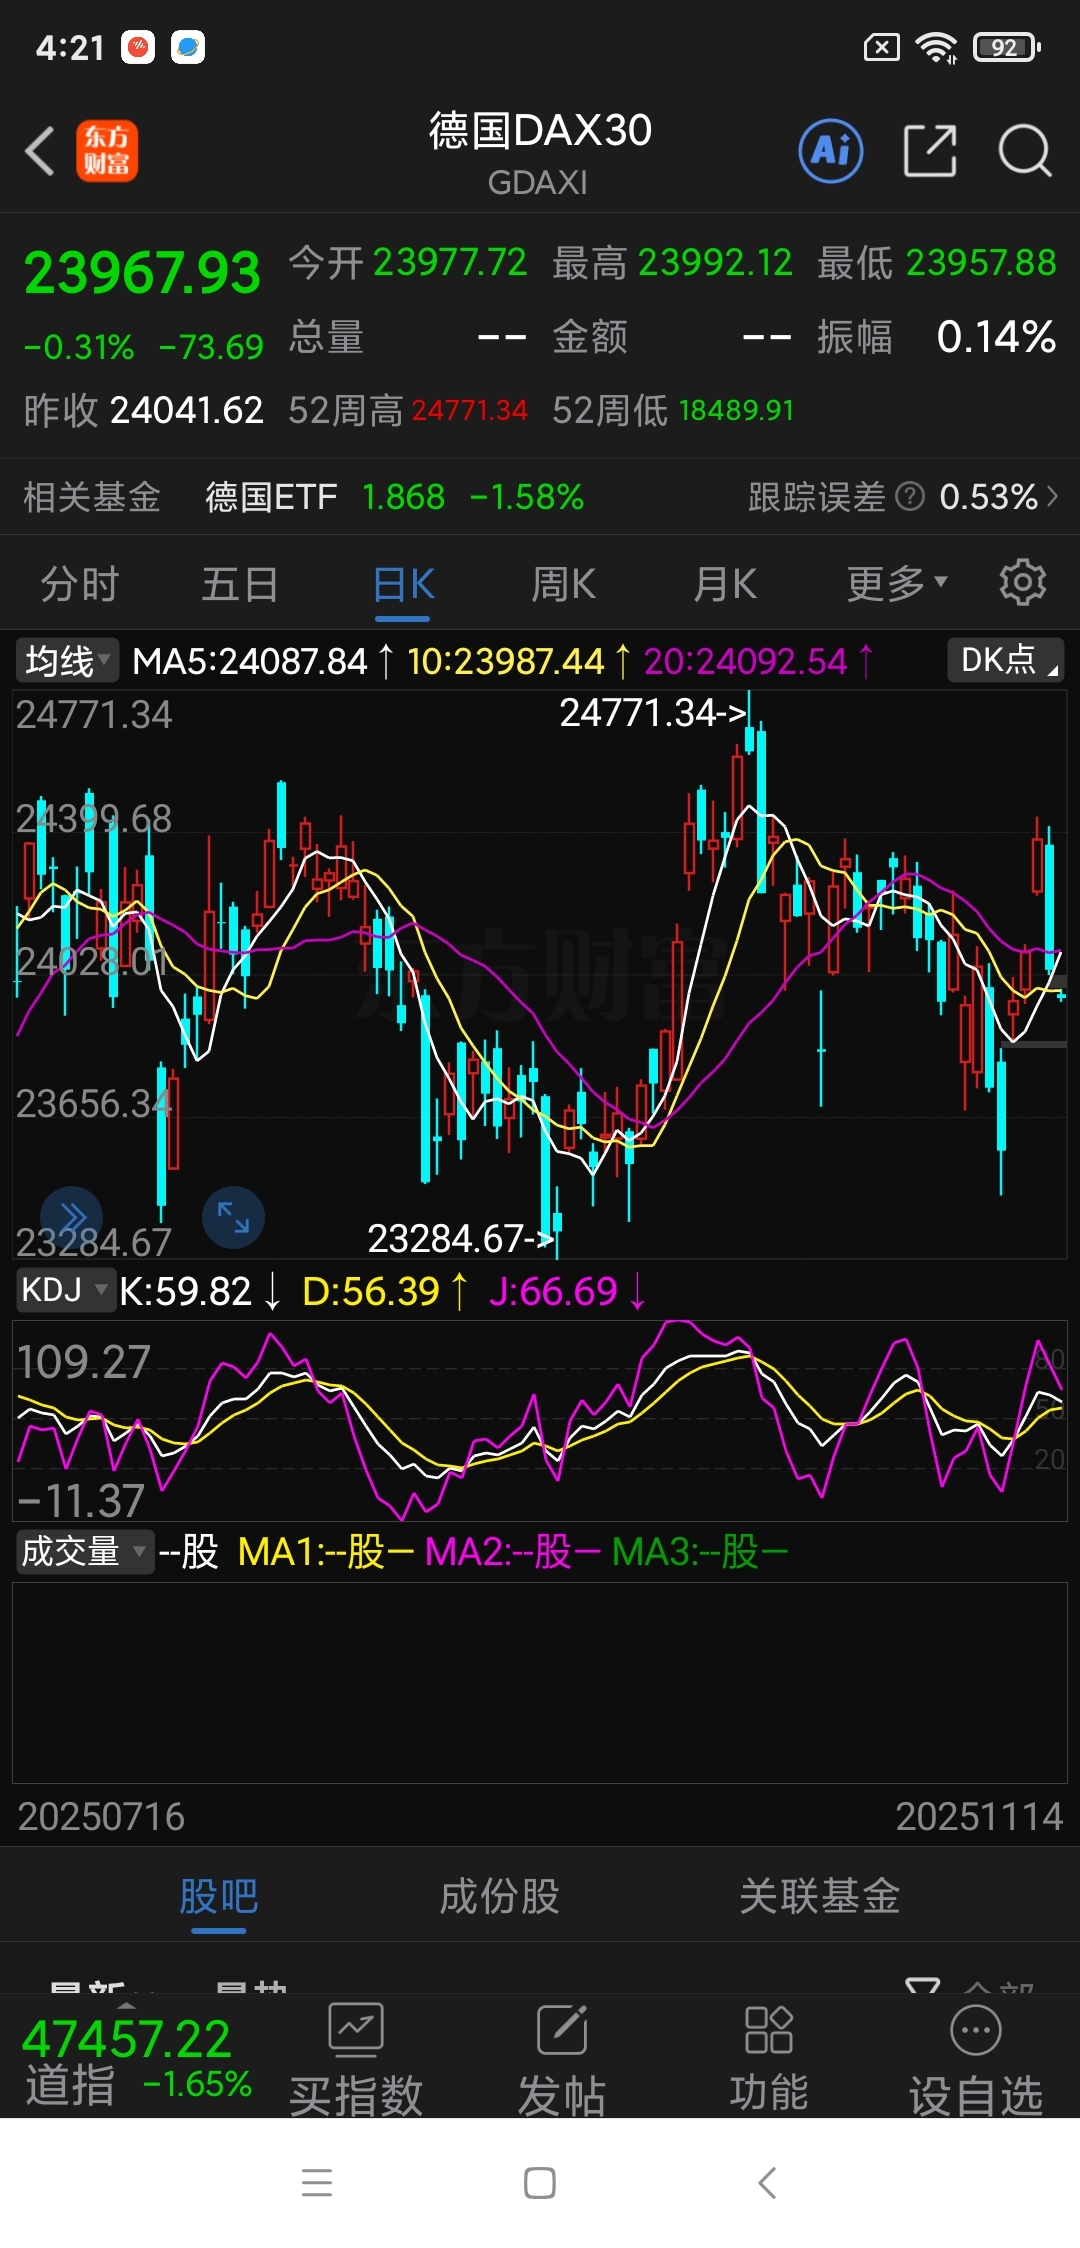
Task: Tap the Wi-Fi status icon
Action: point(937,47)
